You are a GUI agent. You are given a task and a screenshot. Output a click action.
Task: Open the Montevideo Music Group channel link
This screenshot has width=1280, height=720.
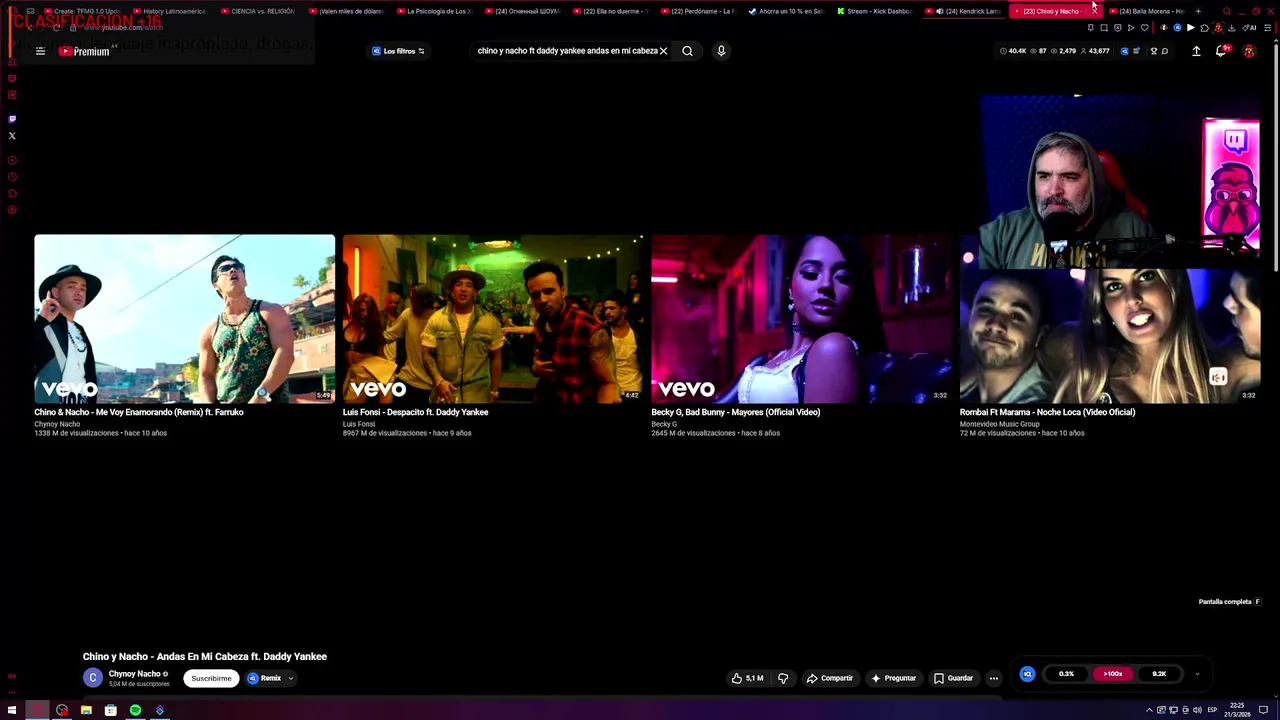click(x=1000, y=424)
